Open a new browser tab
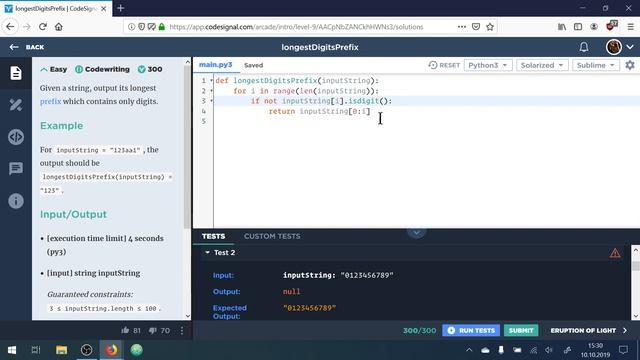This screenshot has width=640, height=360. 120,8
